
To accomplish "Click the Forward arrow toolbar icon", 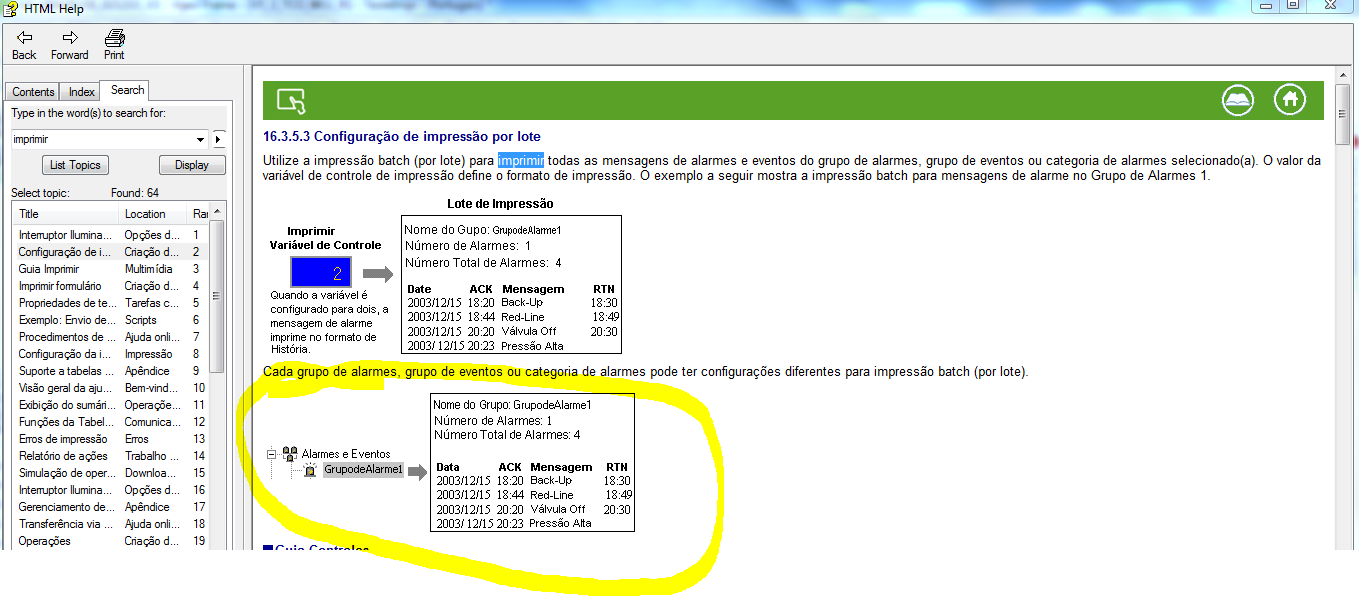I will [x=69, y=37].
